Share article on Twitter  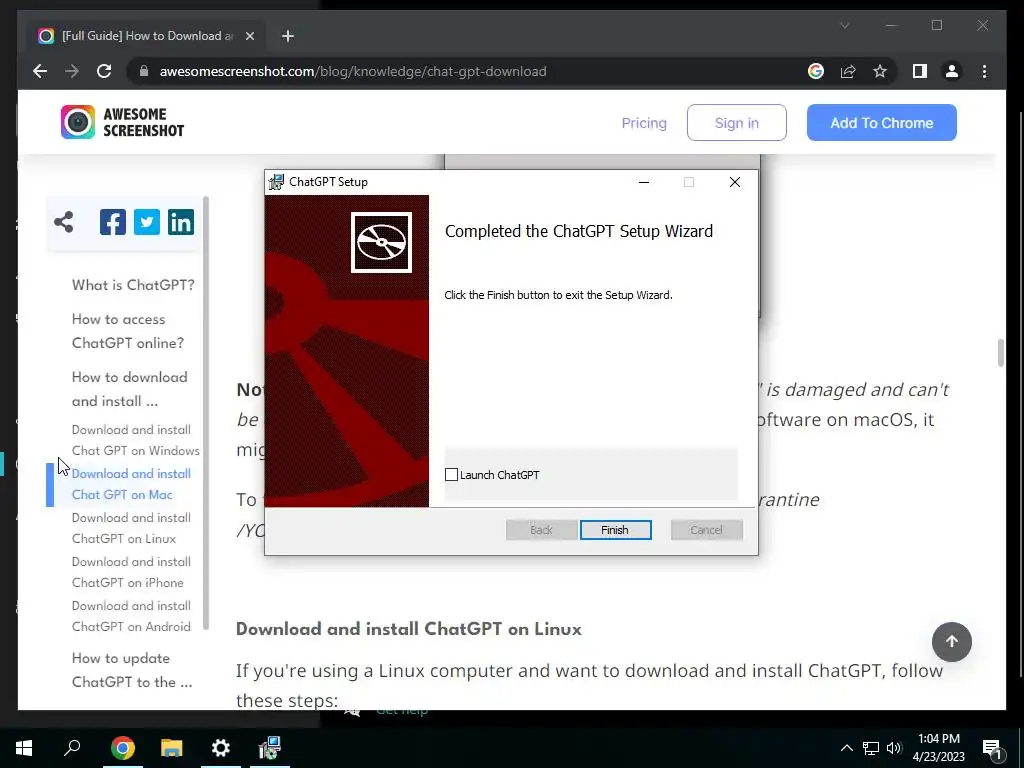click(x=147, y=222)
